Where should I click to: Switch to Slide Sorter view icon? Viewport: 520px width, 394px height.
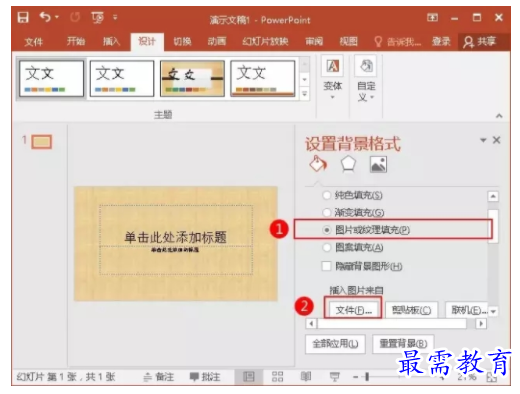coord(277,377)
